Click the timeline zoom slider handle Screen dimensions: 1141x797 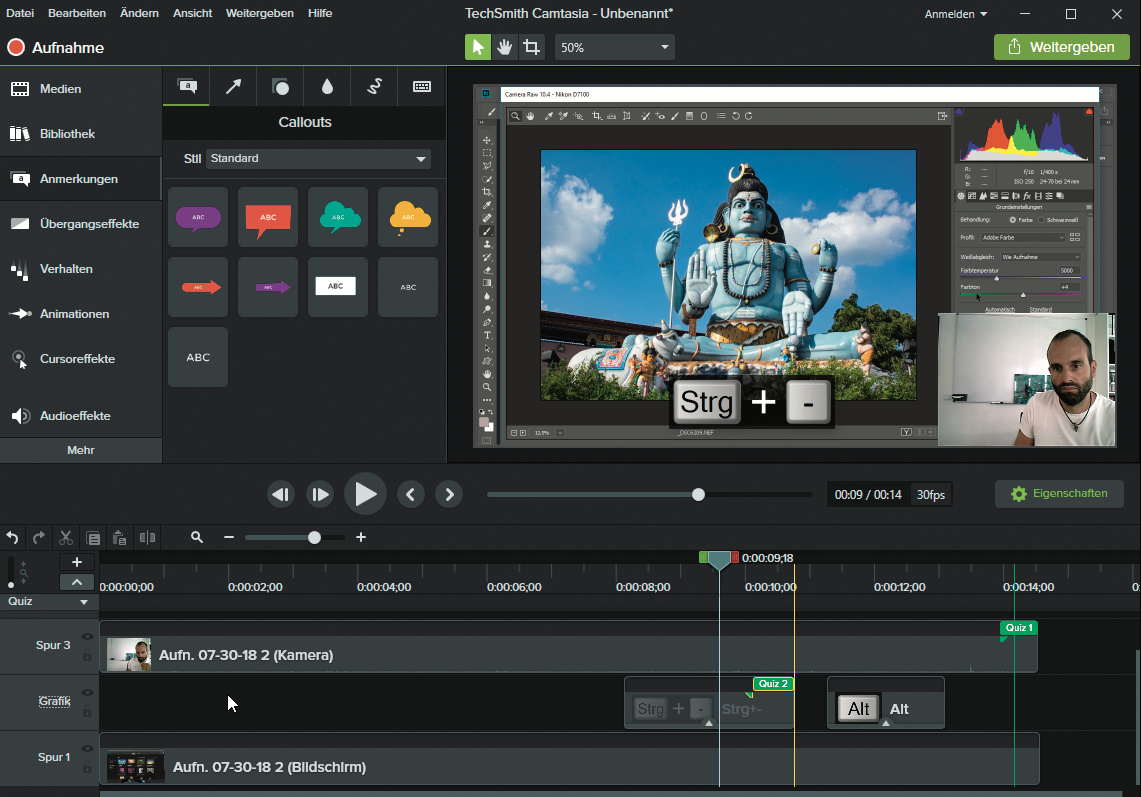tap(314, 538)
